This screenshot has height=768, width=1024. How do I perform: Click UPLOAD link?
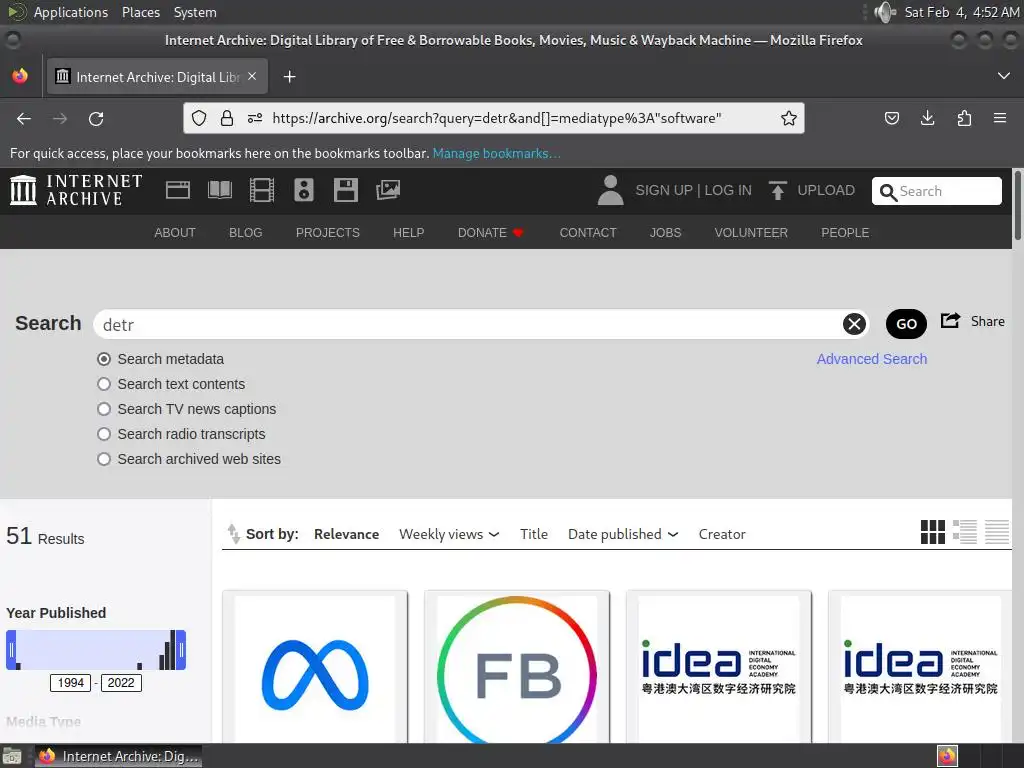[825, 190]
